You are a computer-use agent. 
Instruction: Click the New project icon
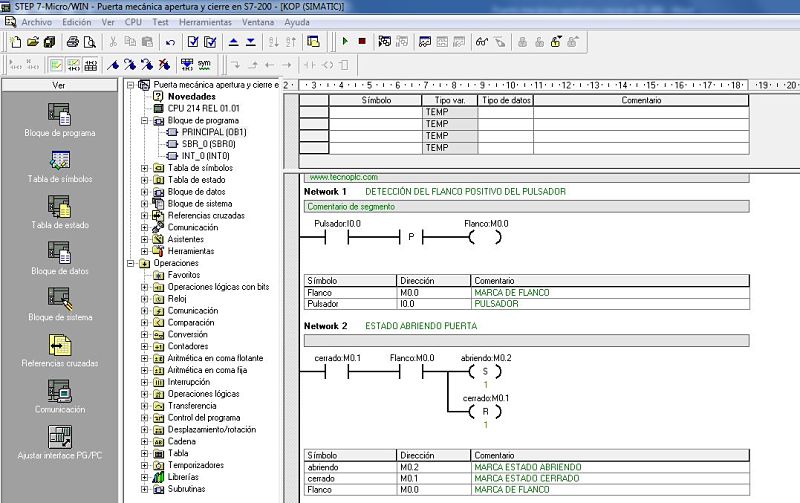pyautogui.click(x=16, y=42)
